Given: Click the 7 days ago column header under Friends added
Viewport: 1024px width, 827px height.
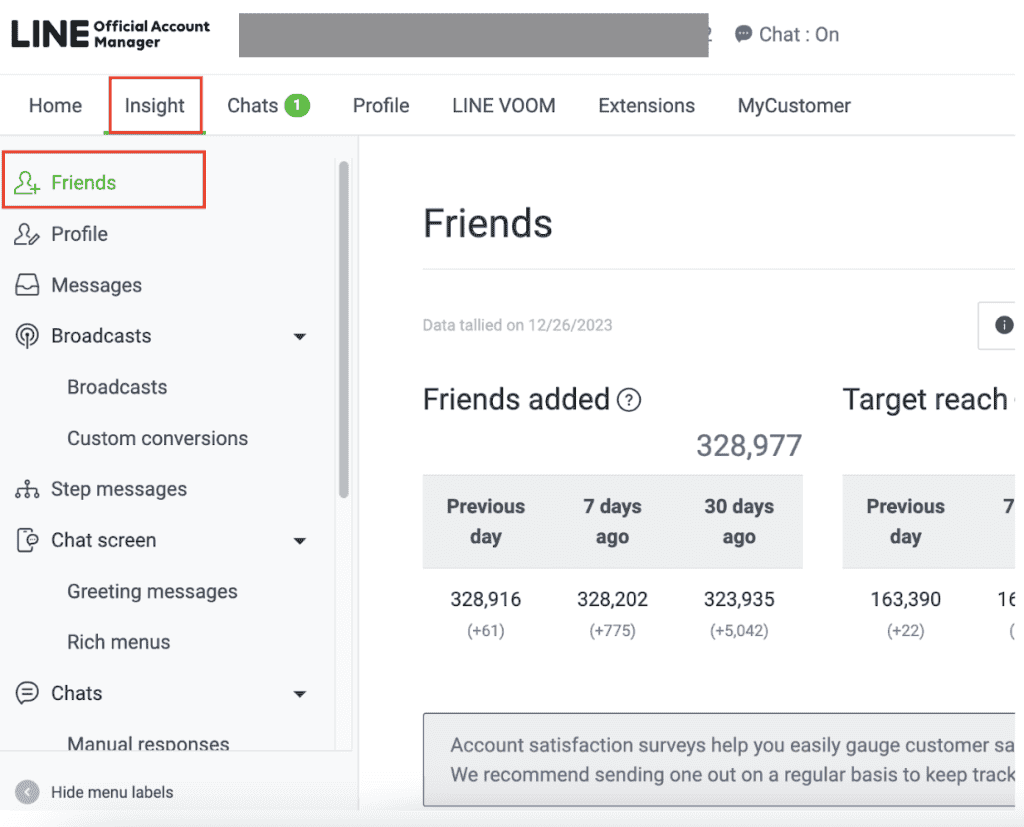Looking at the screenshot, I should point(613,521).
